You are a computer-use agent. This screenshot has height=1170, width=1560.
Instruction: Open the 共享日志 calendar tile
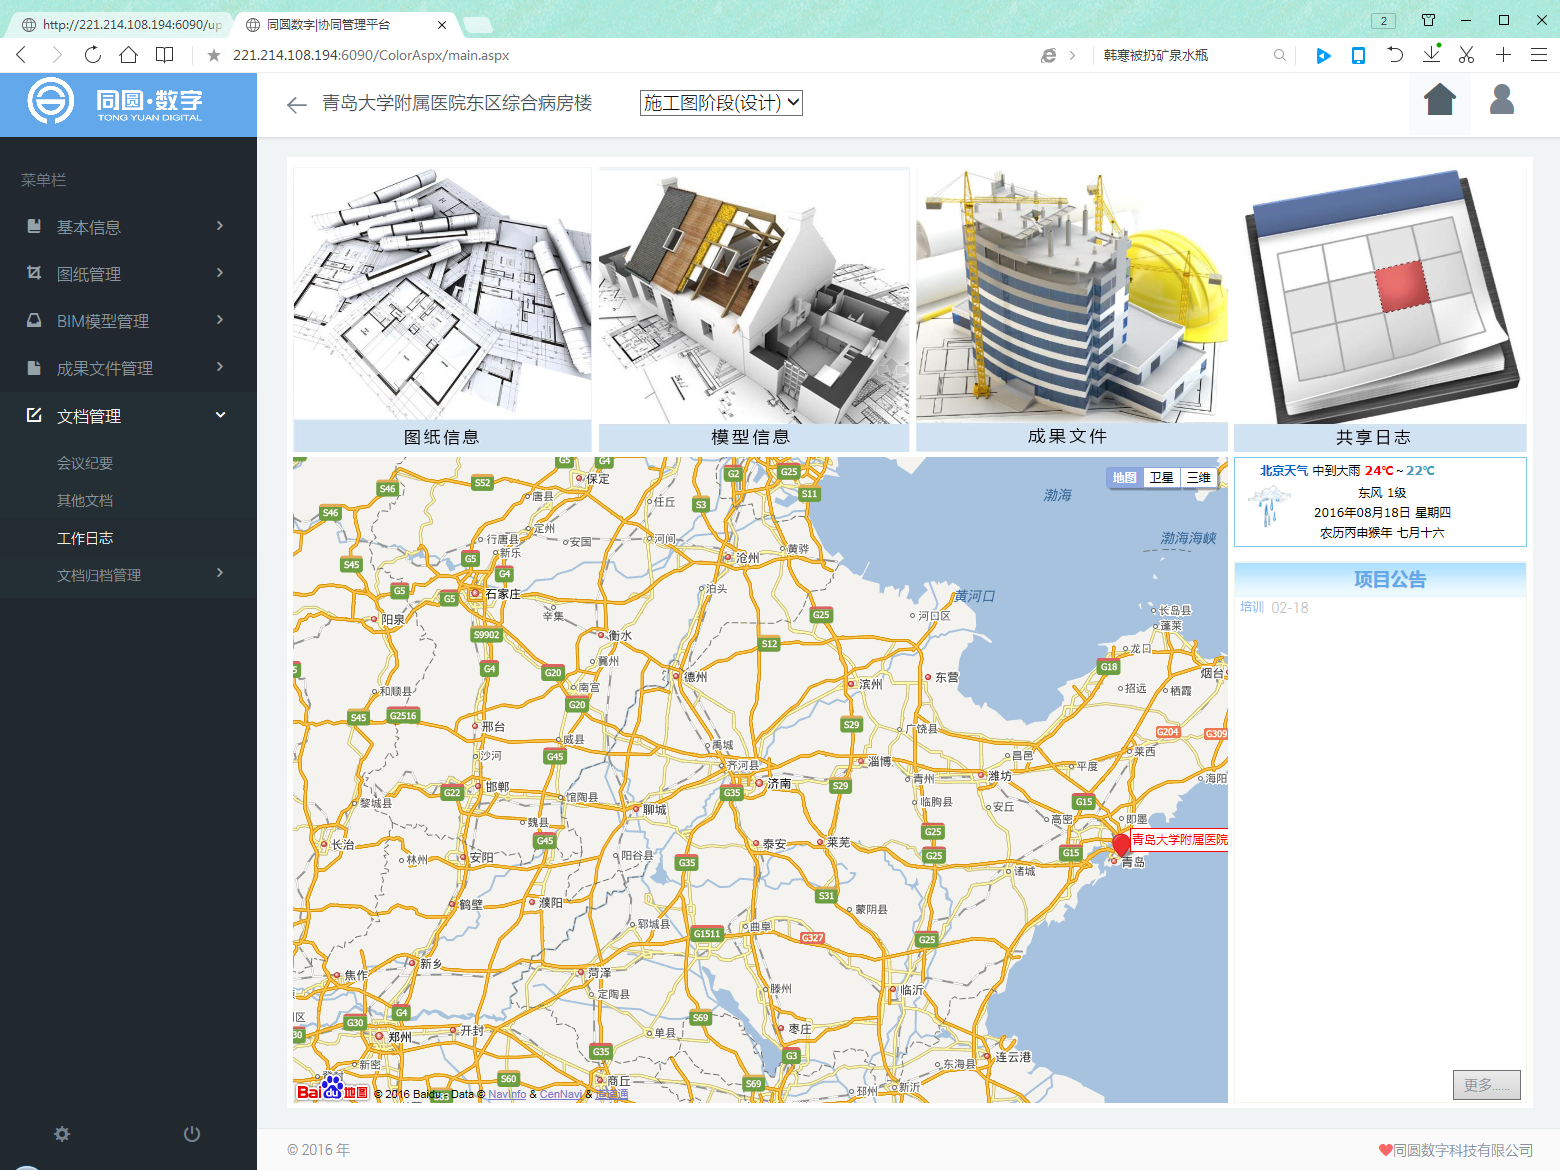pos(1379,300)
